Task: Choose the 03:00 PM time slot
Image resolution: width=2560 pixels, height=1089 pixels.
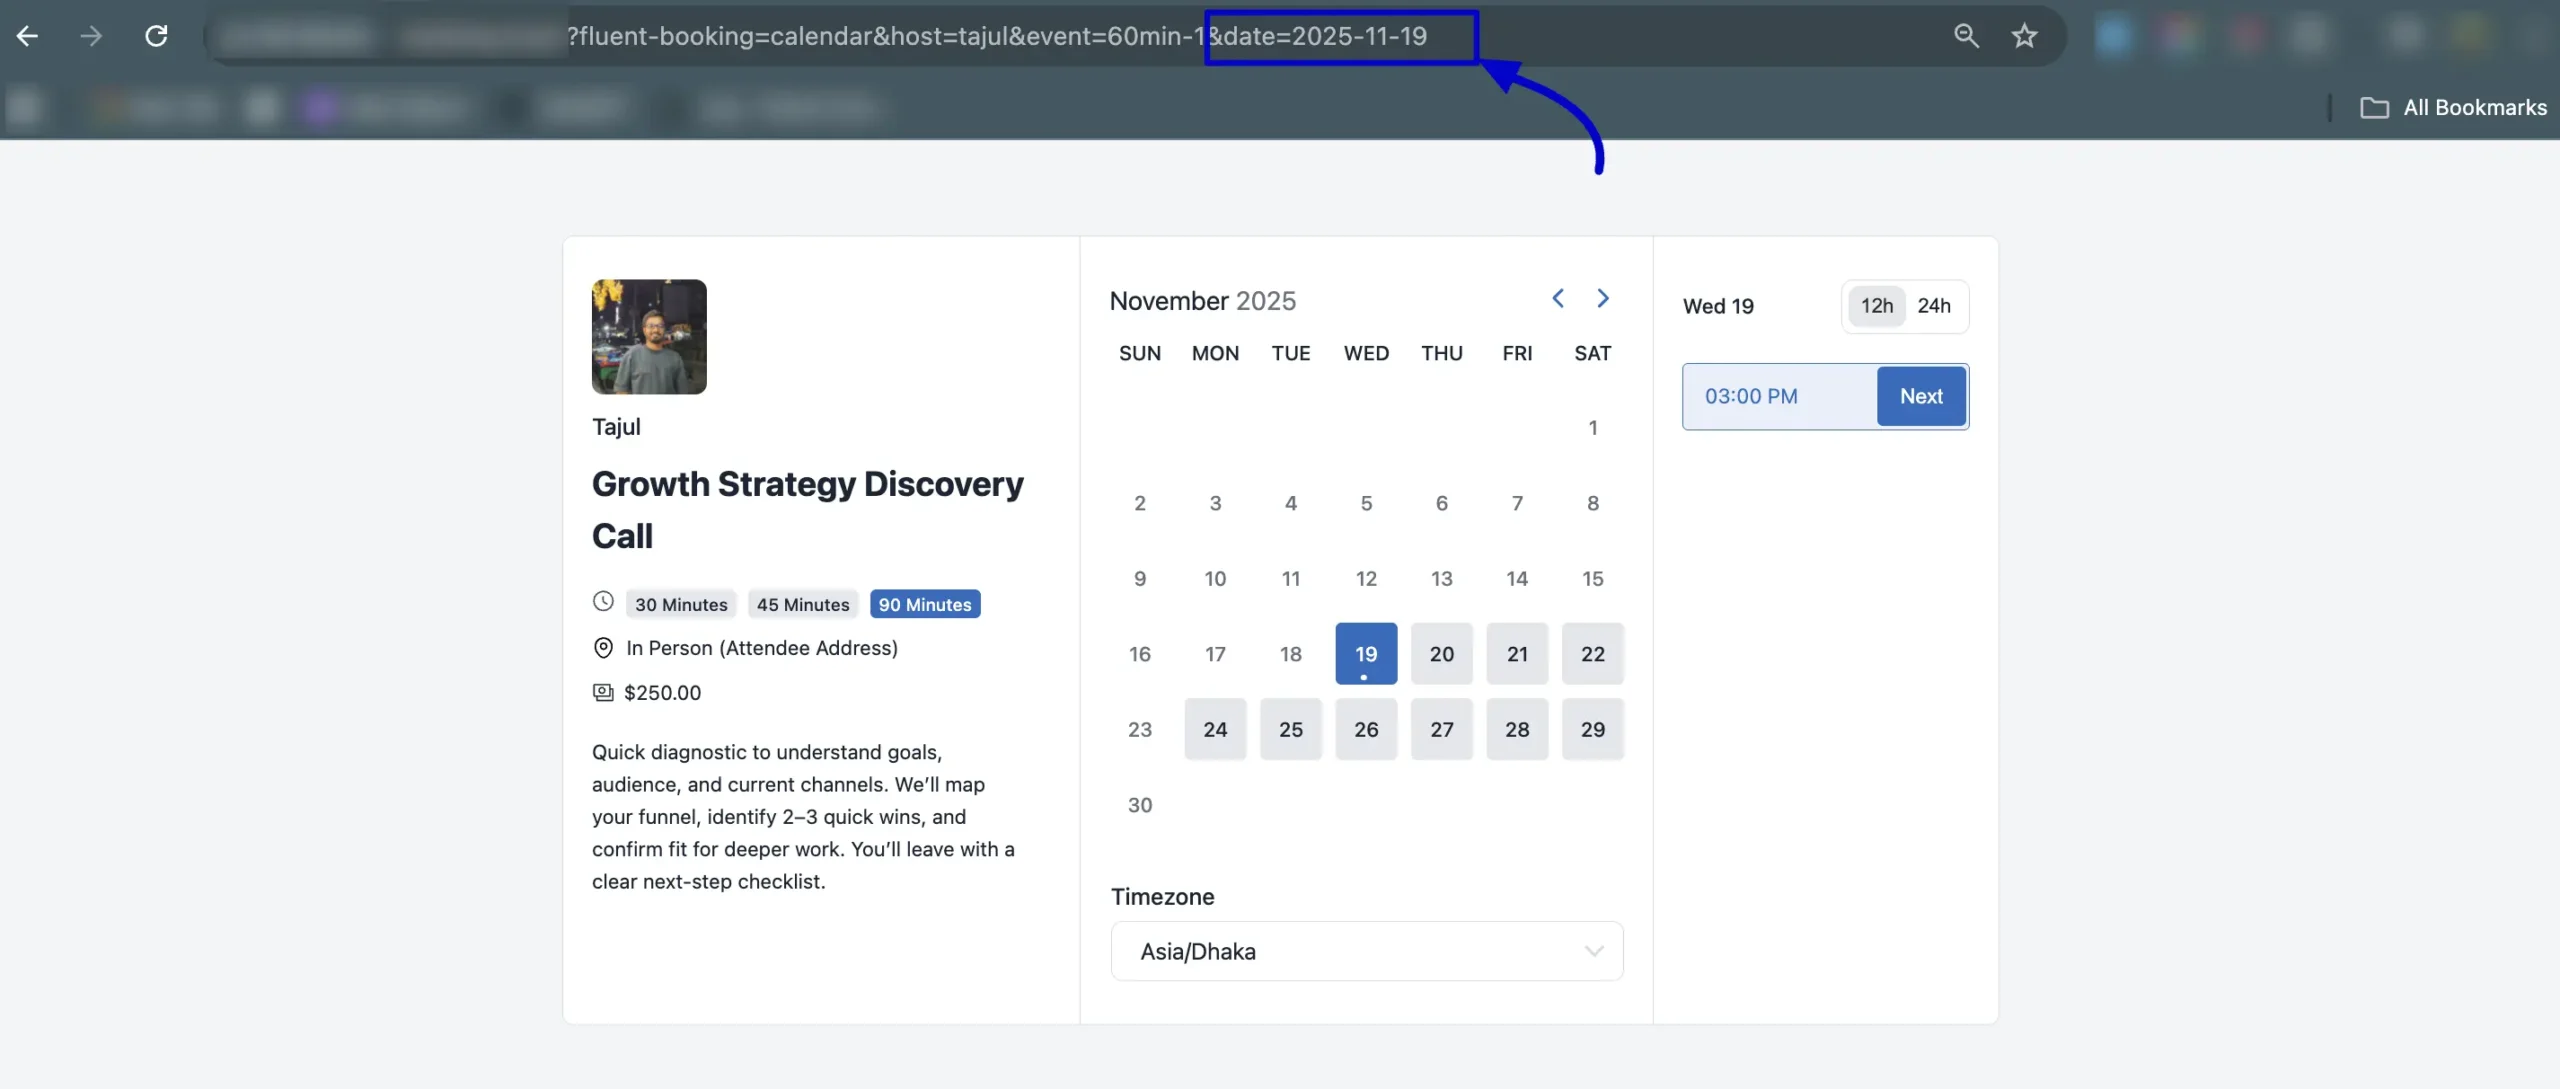Action: point(1778,396)
